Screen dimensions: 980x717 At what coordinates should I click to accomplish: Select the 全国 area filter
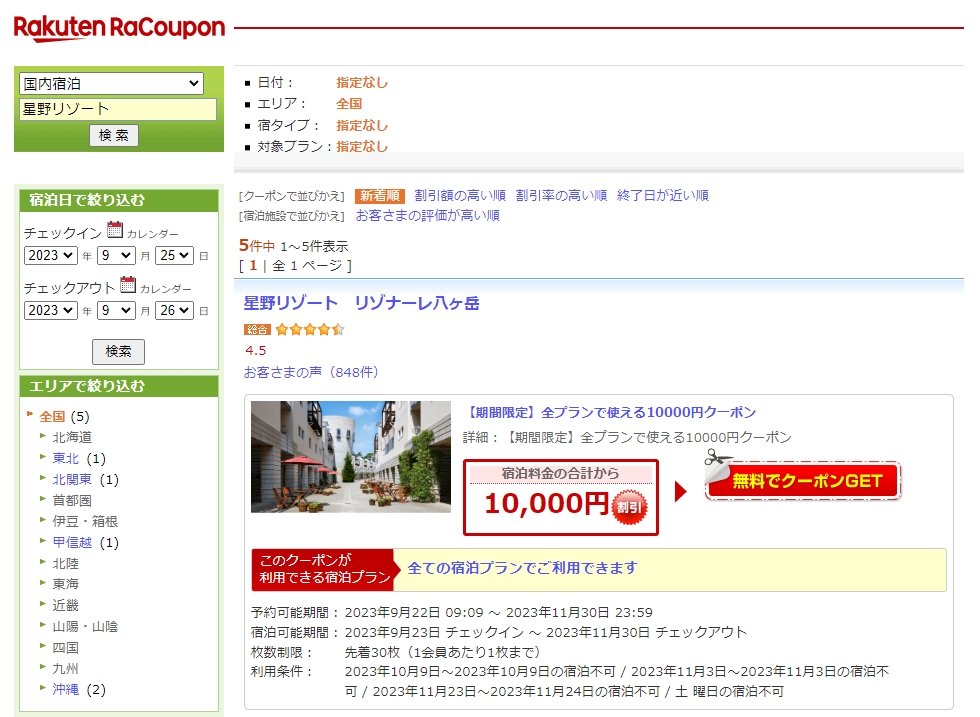(52, 416)
